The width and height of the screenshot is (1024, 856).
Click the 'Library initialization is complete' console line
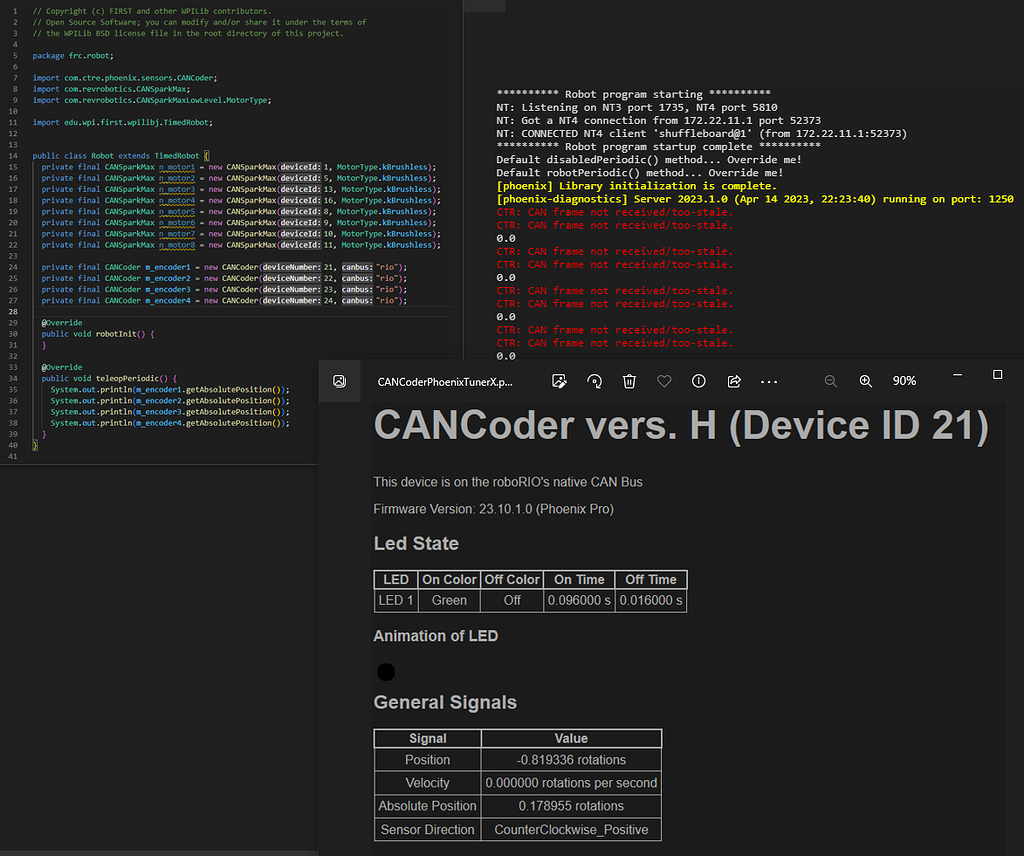[636, 186]
